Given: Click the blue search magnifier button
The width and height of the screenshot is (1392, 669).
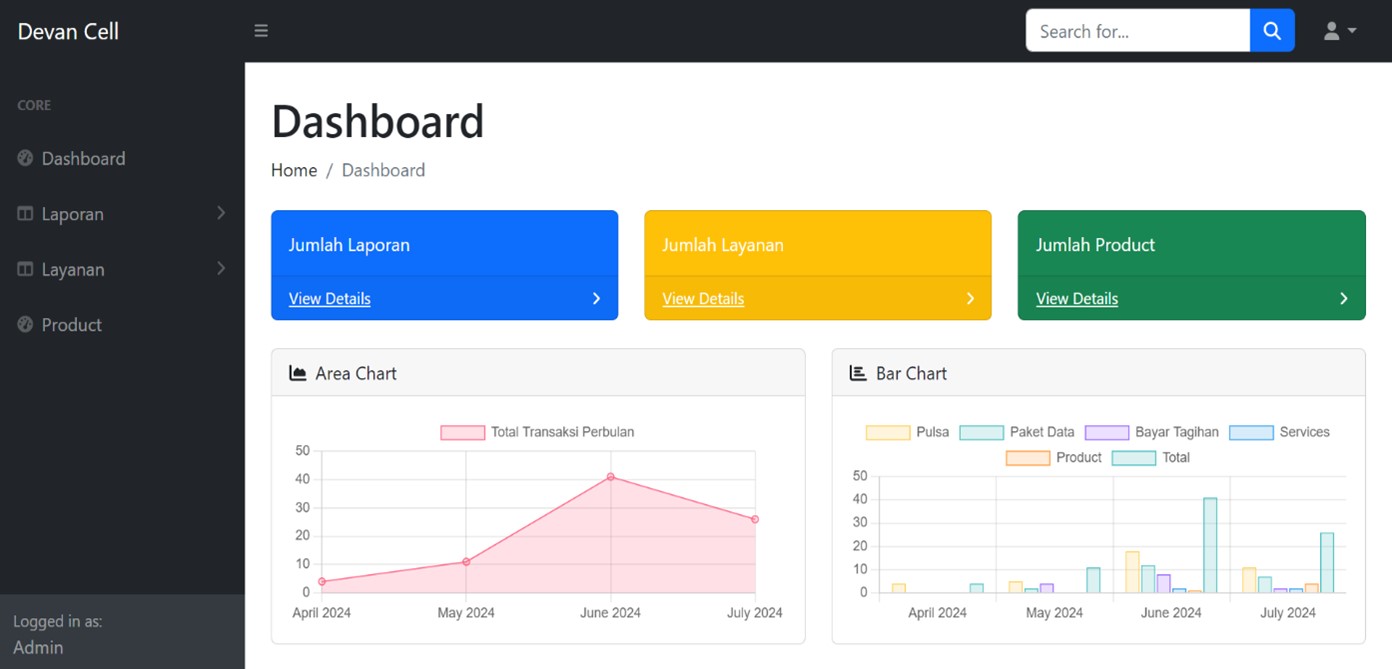Looking at the screenshot, I should click(x=1272, y=31).
